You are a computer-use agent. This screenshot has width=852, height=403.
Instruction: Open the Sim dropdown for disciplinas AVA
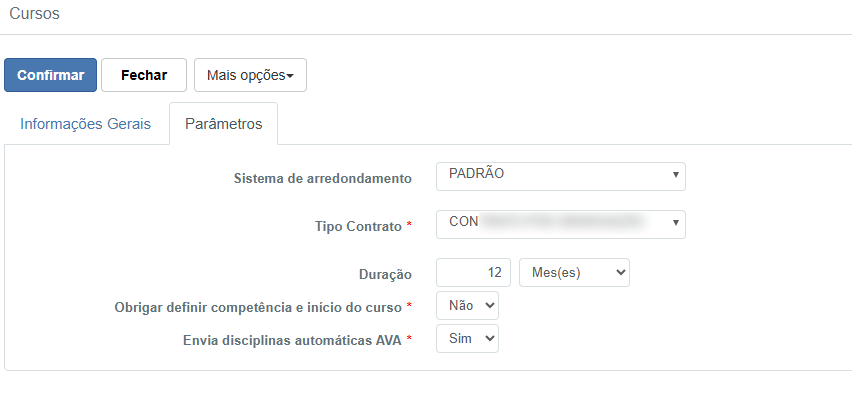pos(467,340)
